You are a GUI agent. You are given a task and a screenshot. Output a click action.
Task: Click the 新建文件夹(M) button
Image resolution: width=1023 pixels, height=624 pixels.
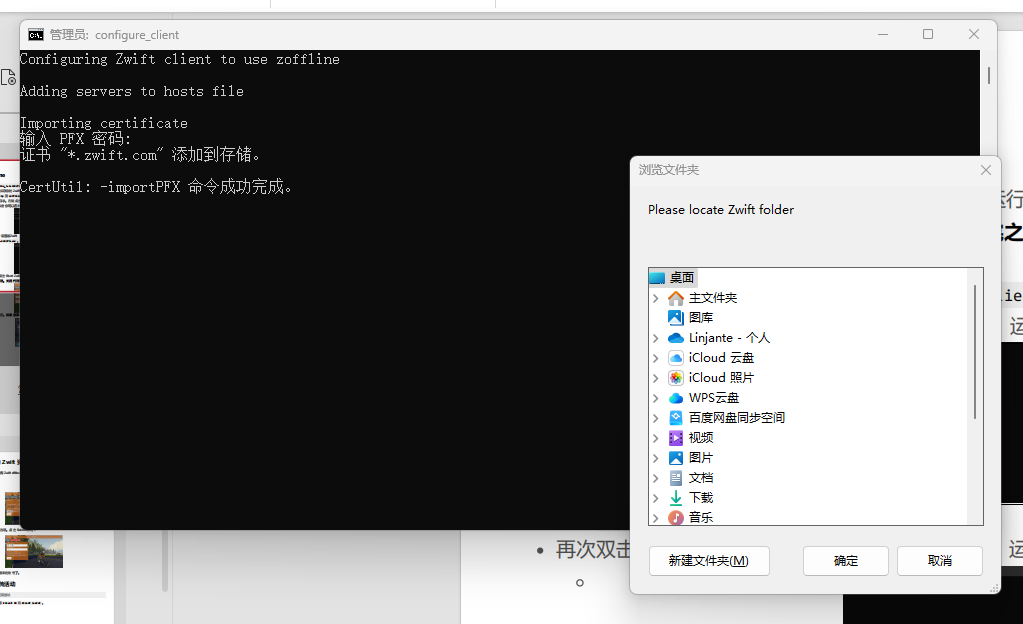(709, 561)
